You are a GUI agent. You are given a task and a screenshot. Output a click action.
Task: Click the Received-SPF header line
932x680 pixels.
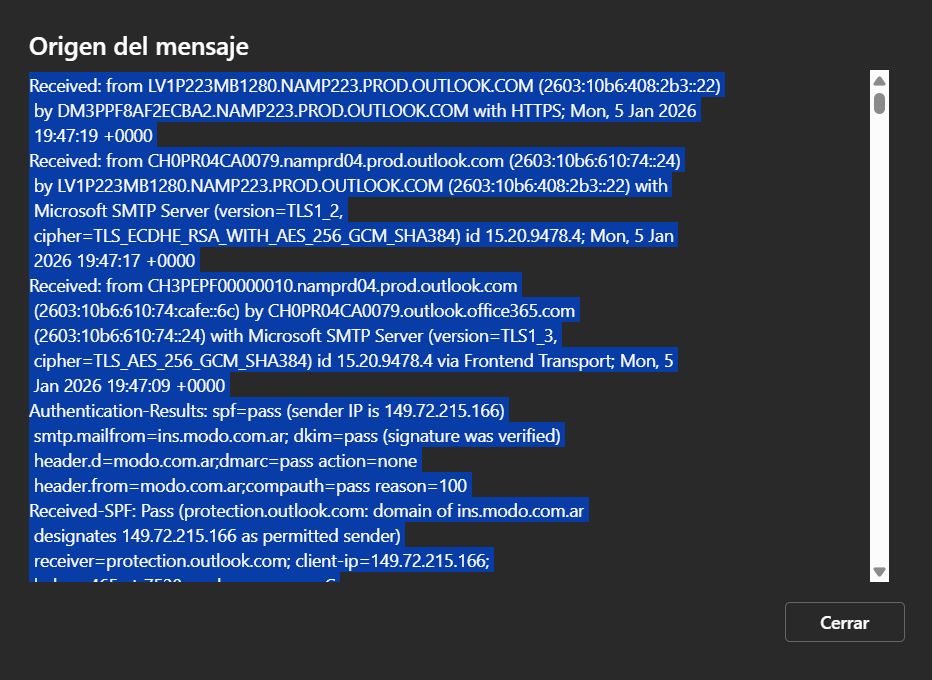(x=307, y=510)
